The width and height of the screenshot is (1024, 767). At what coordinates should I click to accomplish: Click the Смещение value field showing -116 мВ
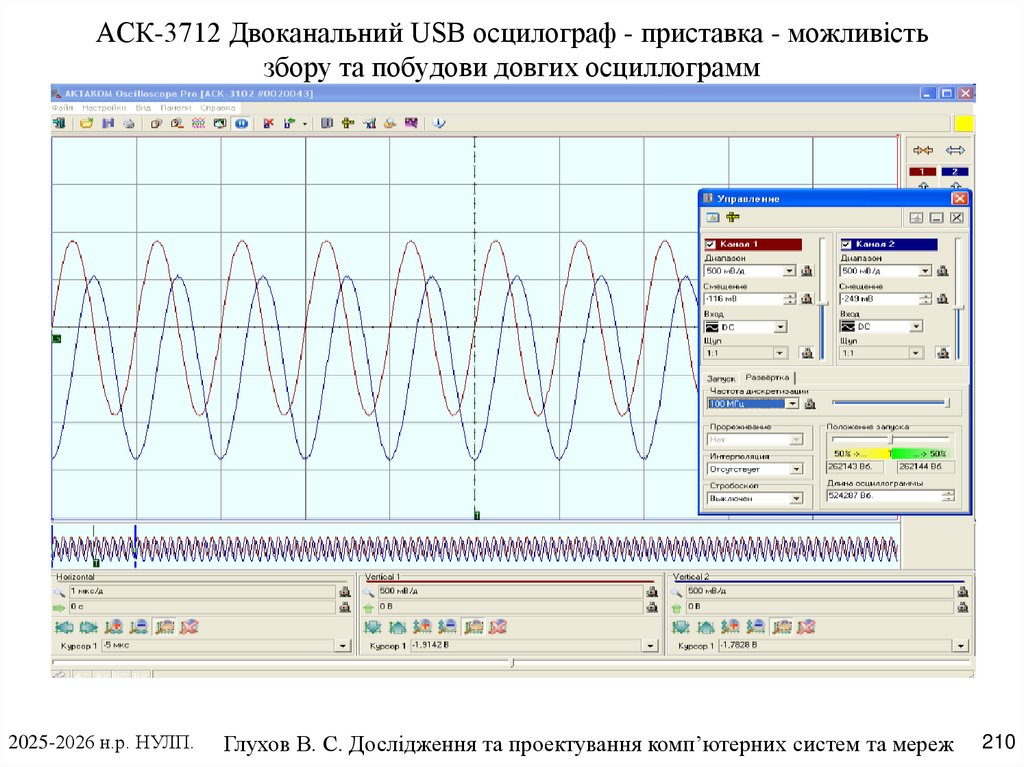click(743, 298)
